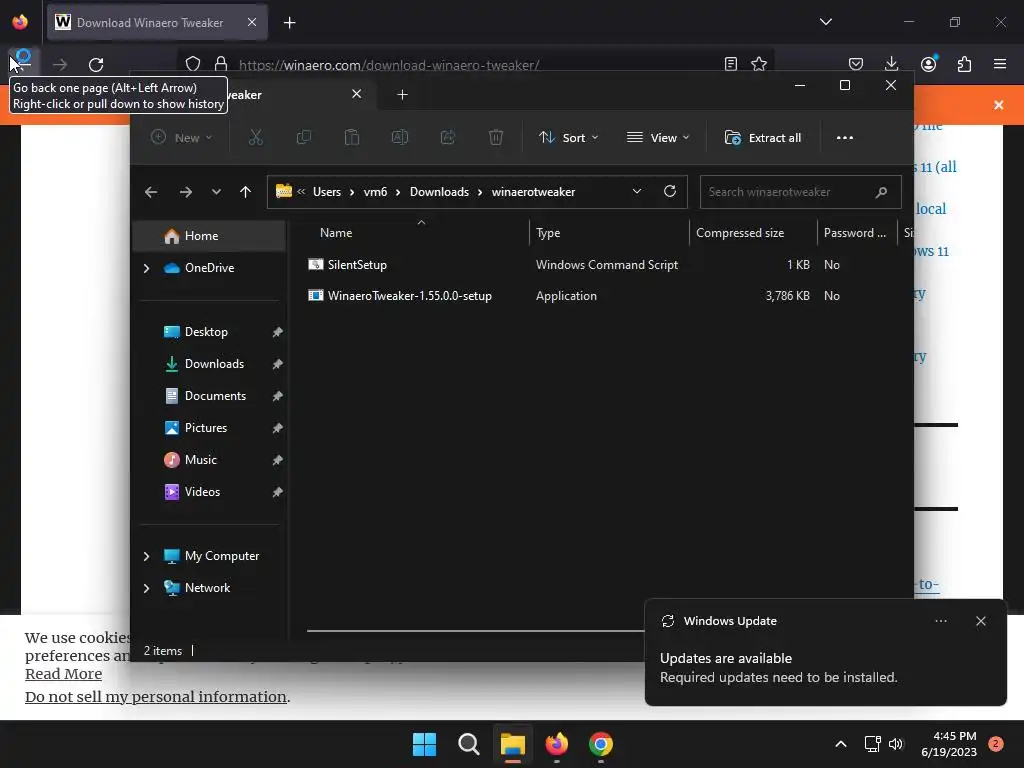Expand the address bar history dropdown

(x=637, y=191)
